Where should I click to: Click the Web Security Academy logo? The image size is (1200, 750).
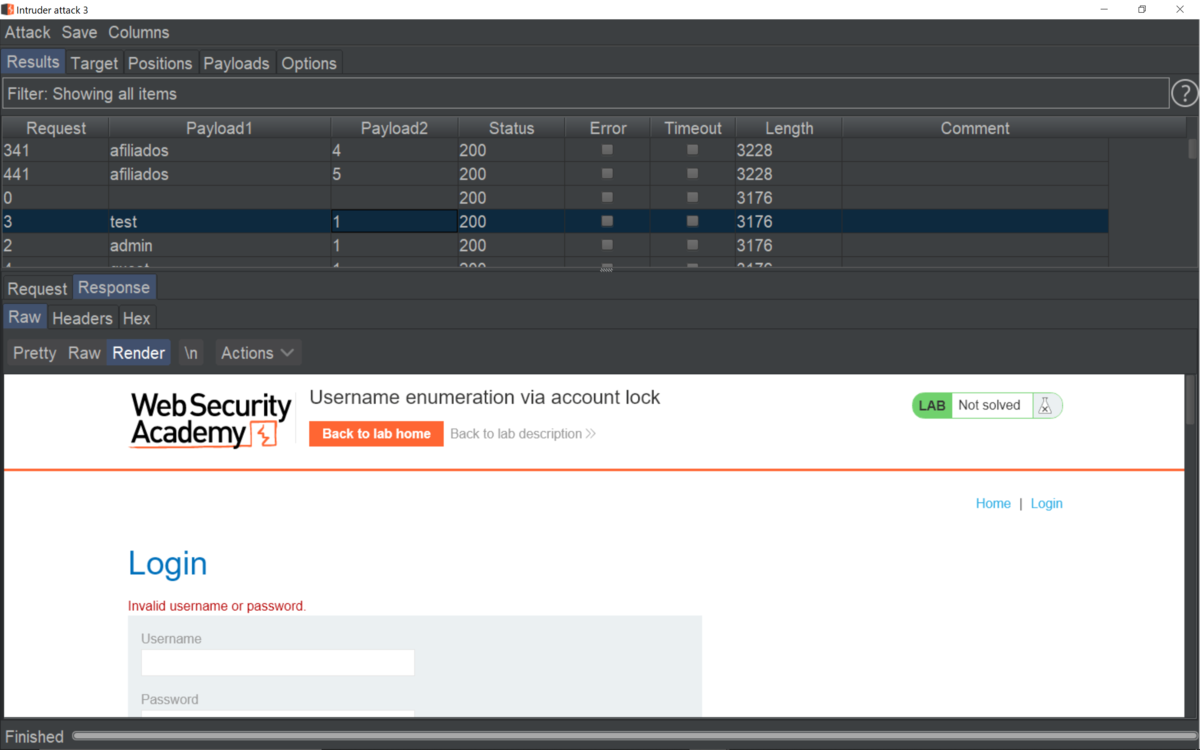pyautogui.click(x=210, y=419)
